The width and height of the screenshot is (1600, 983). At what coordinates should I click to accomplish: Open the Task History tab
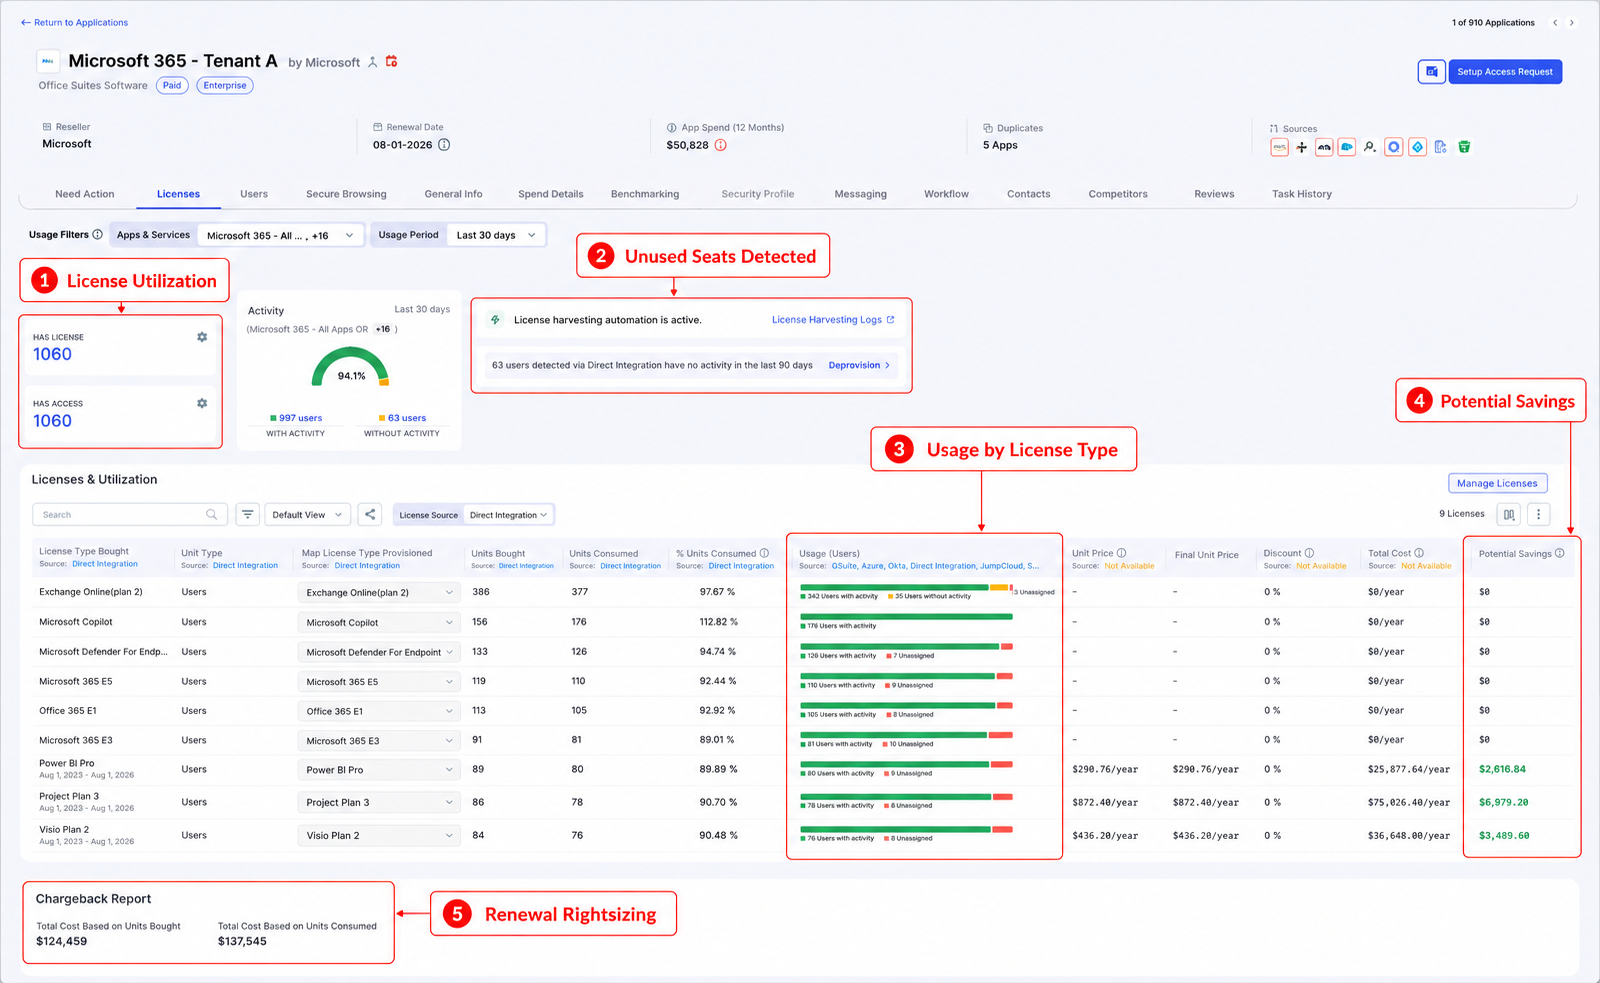(1302, 194)
